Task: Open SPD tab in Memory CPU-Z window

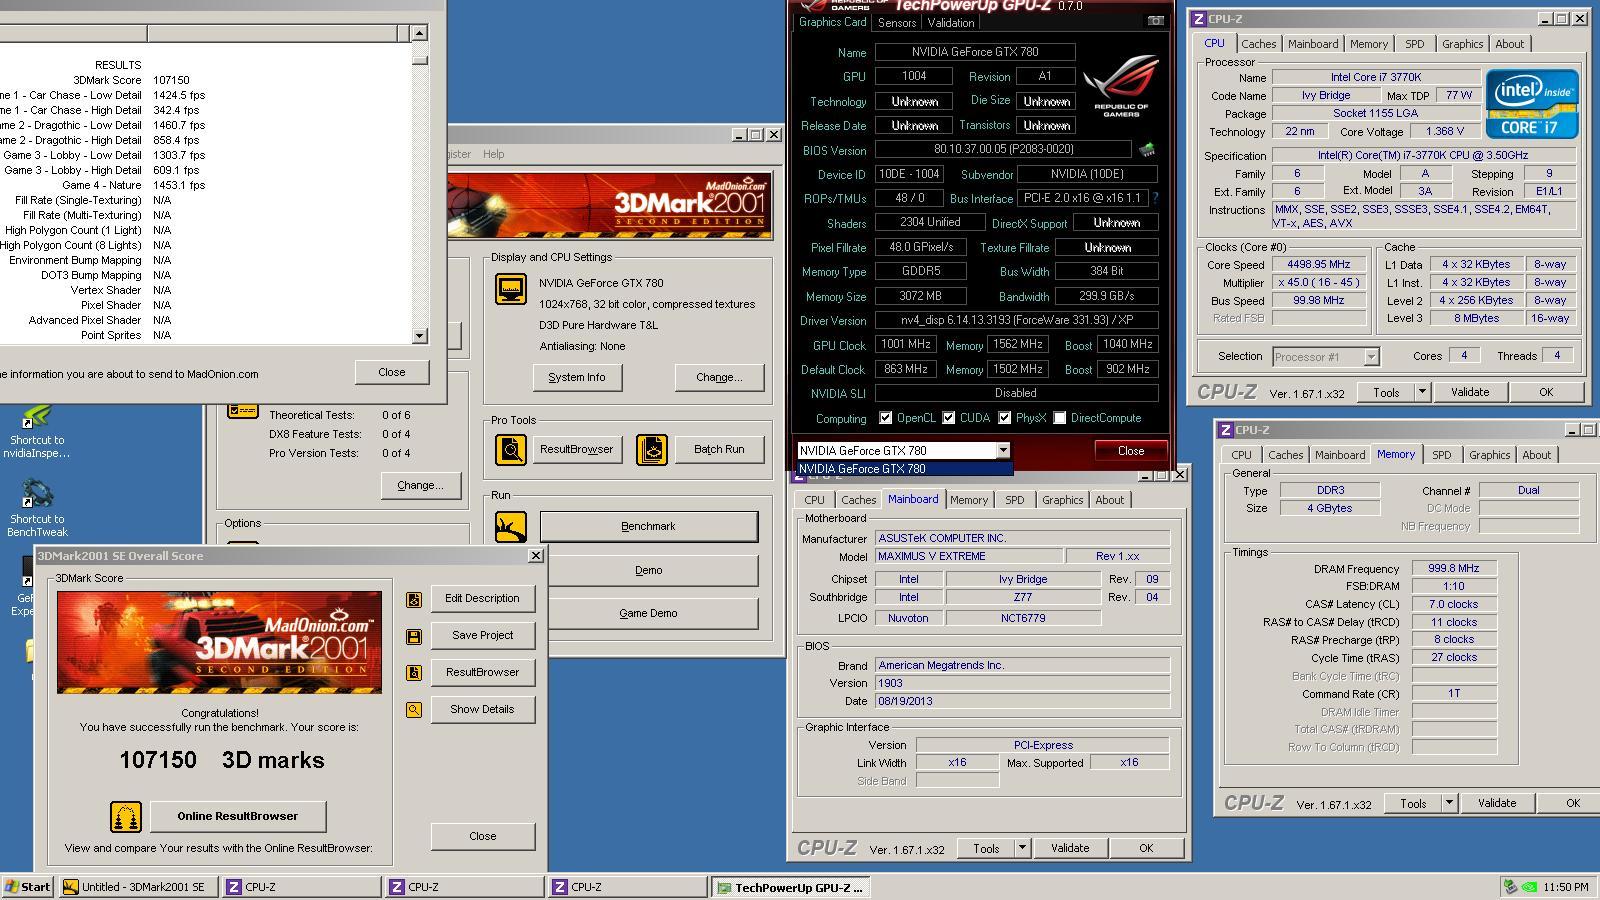Action: pos(1441,455)
